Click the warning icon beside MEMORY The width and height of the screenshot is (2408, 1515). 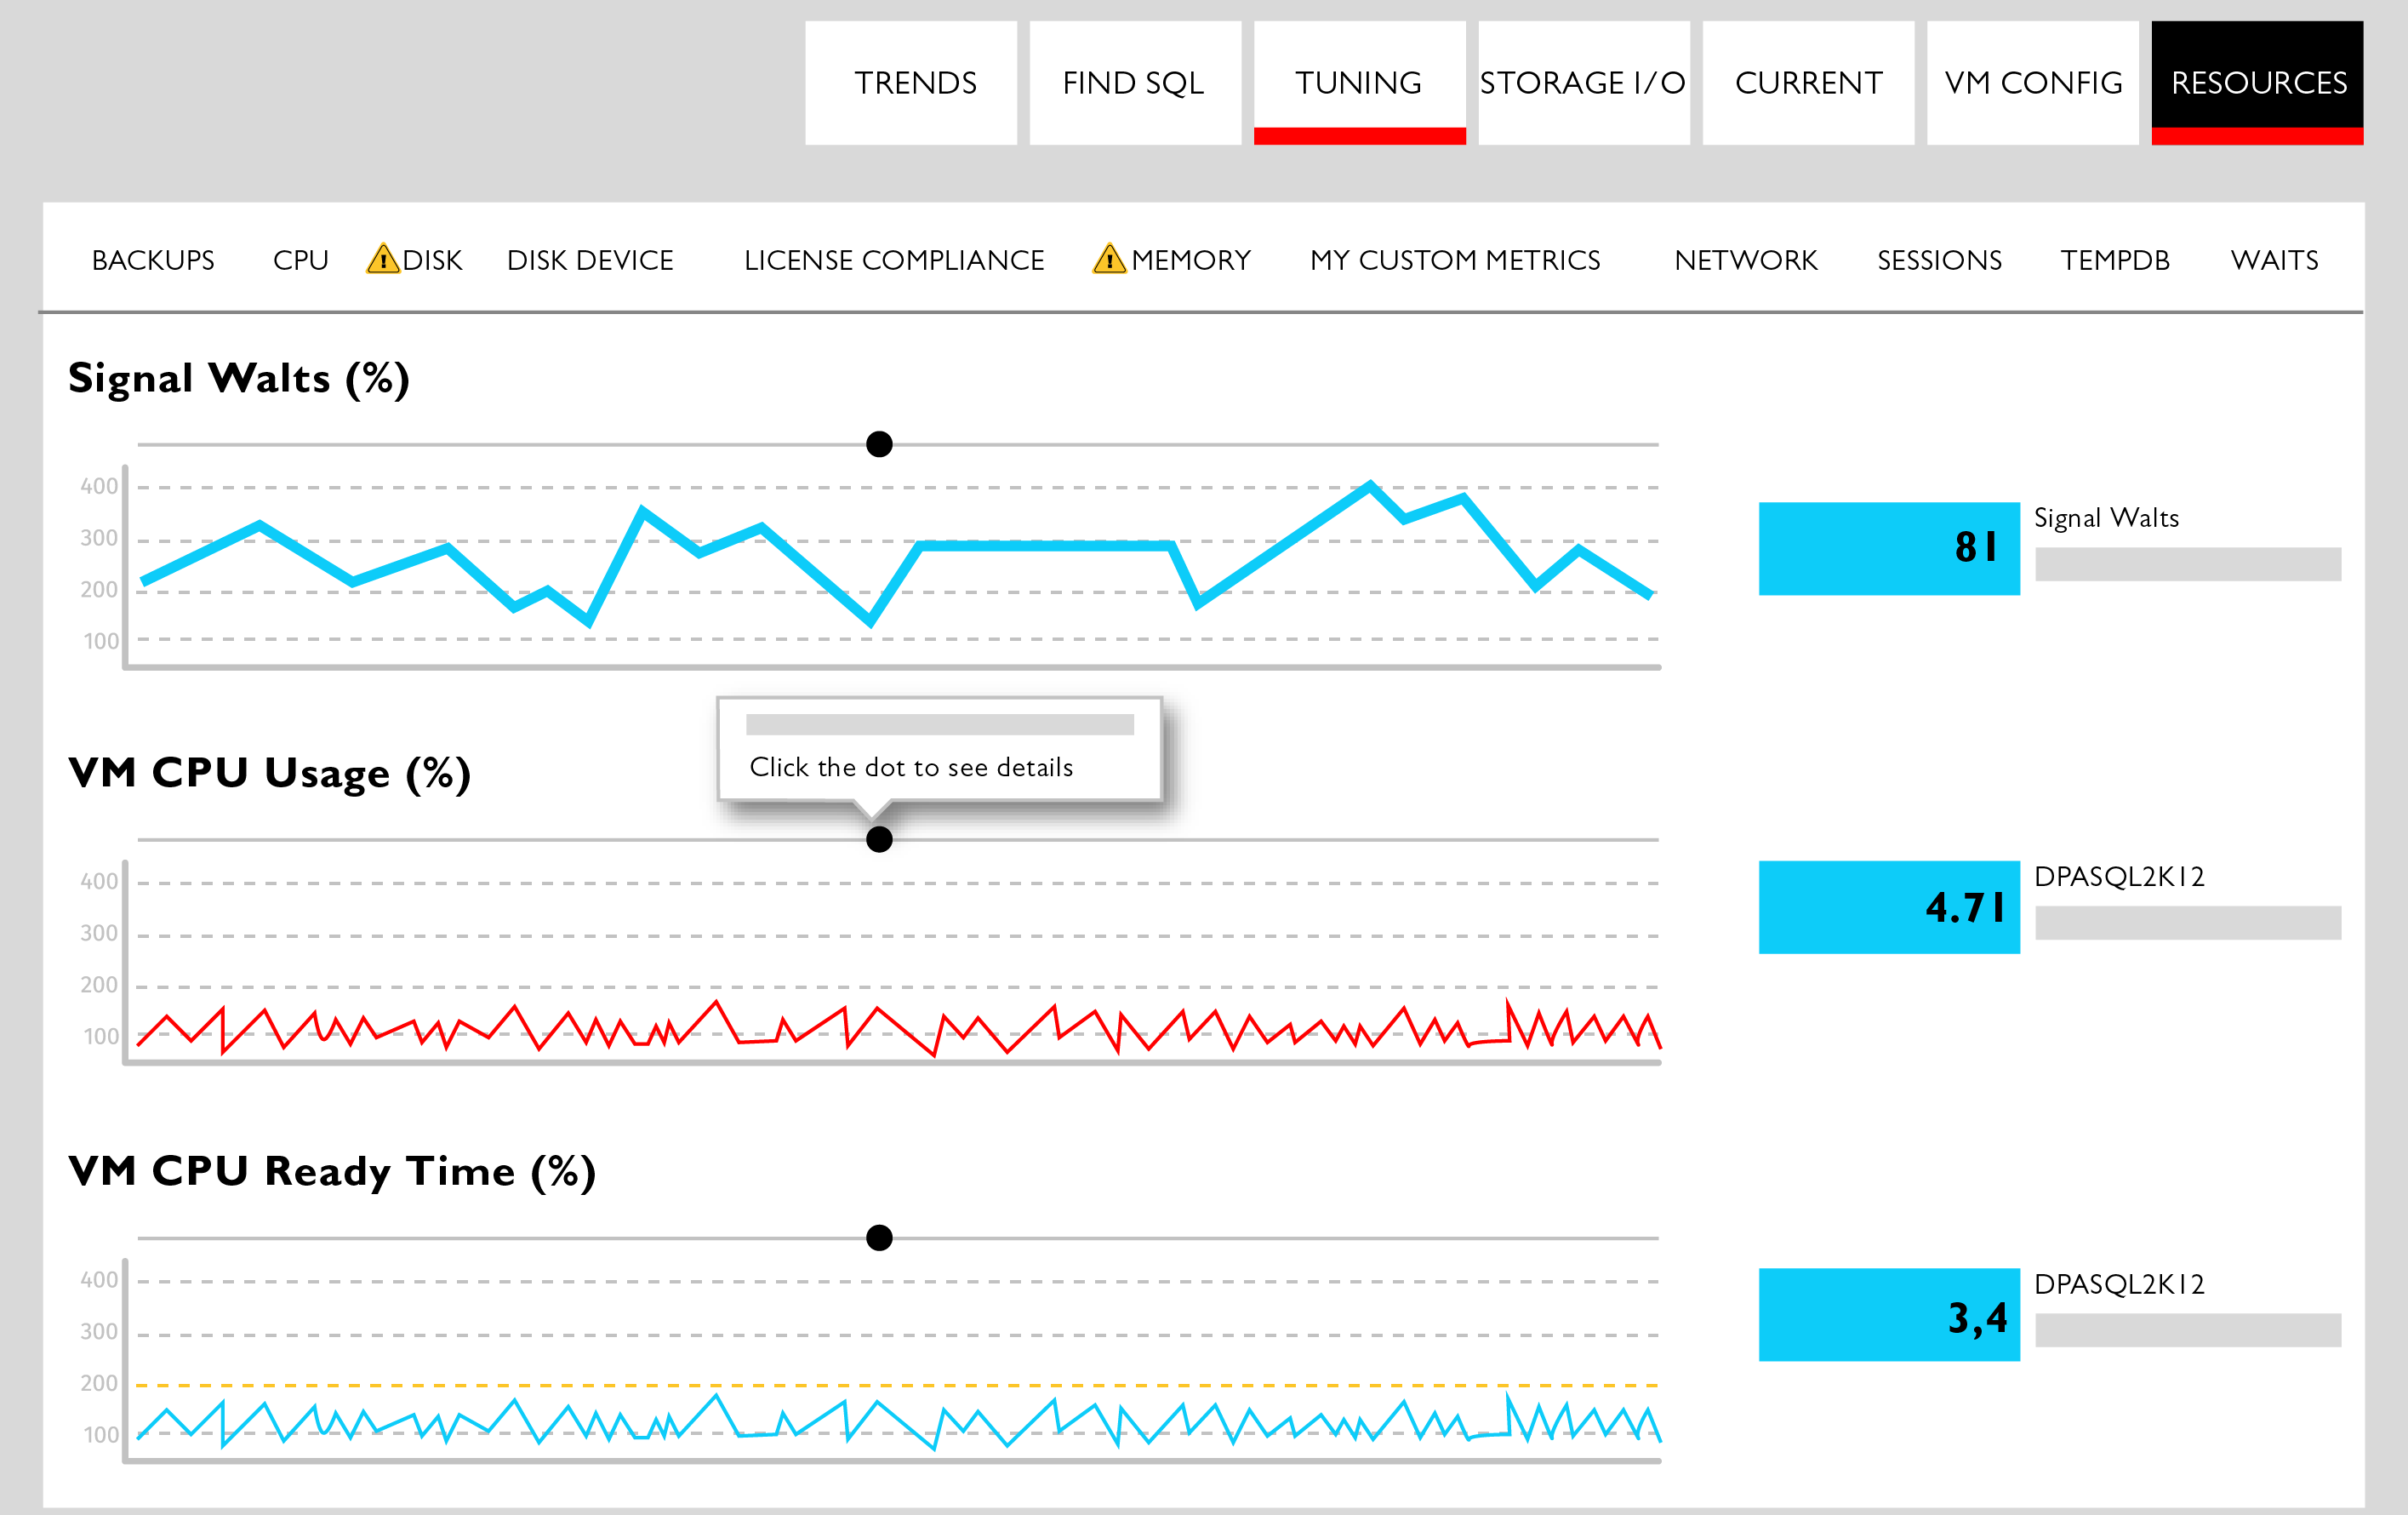[1109, 259]
